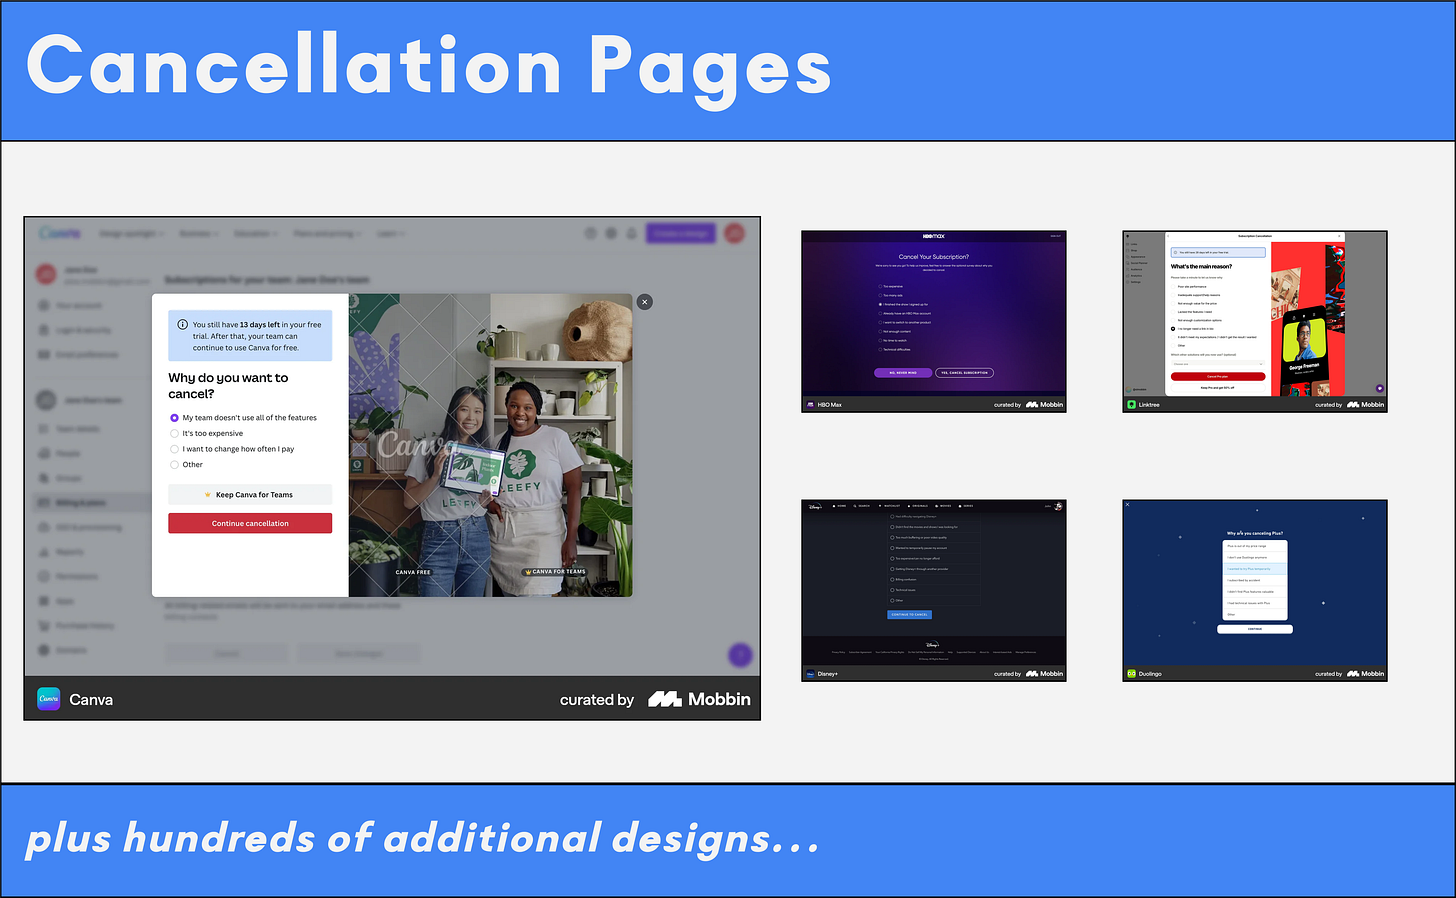The image size is (1456, 898).
Task: Click the Mobbin logo under the HBO Max screenshot
Action: coord(1044,405)
